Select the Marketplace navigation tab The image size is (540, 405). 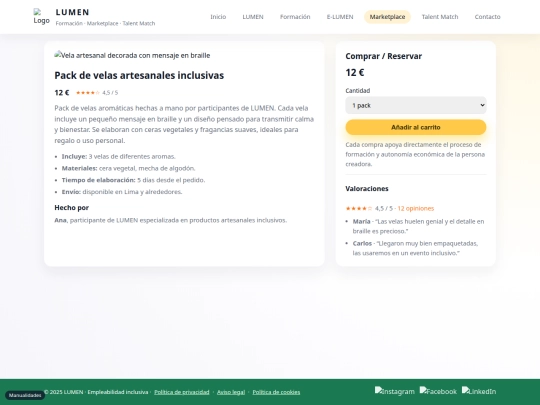[x=387, y=17]
